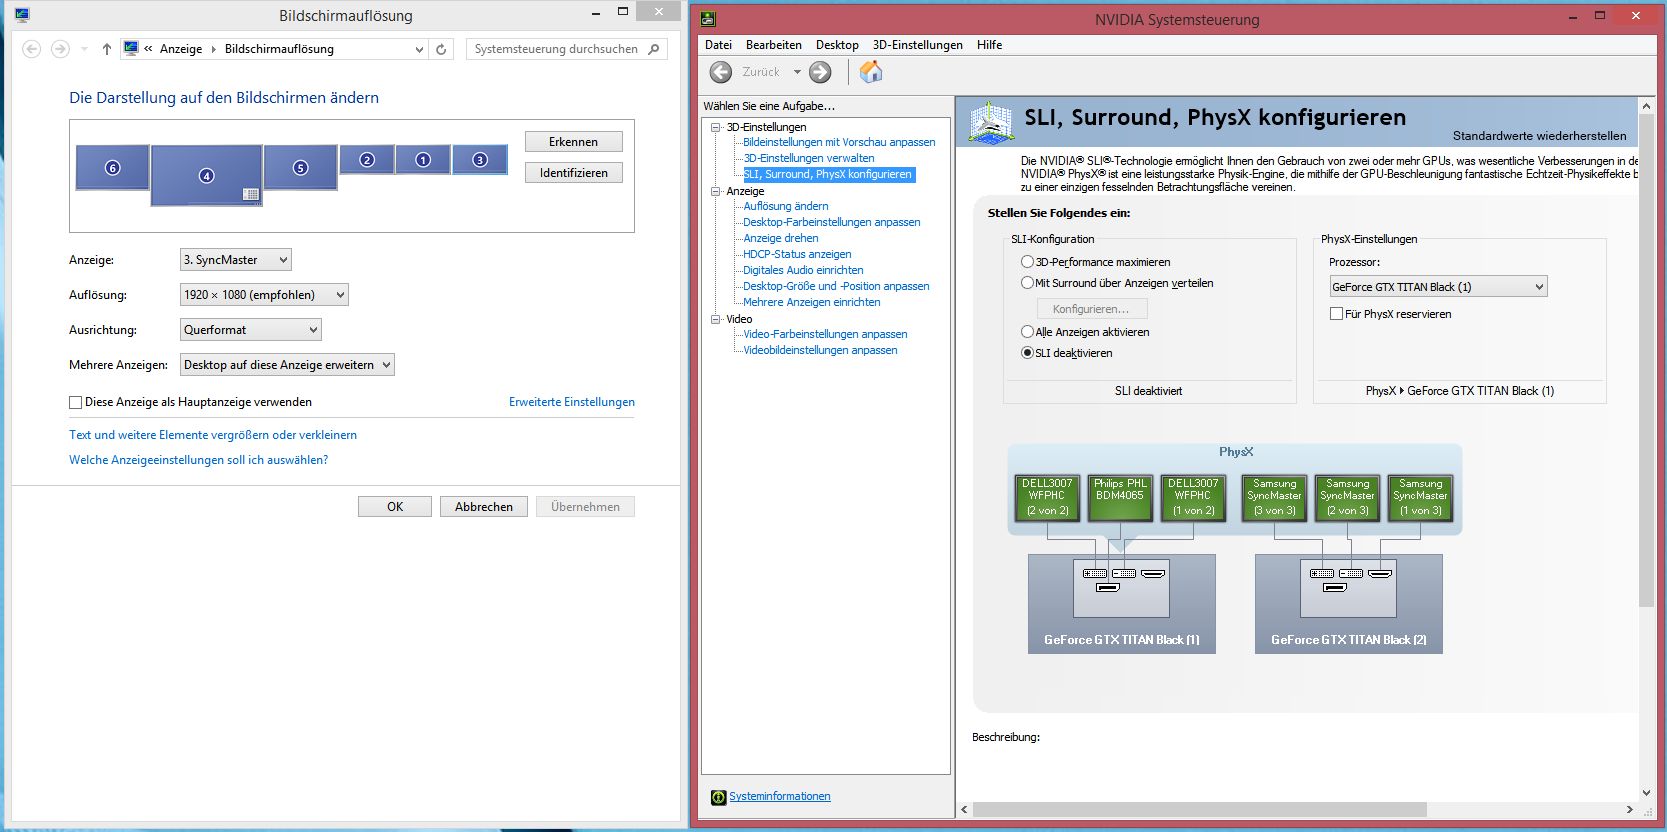Check Diese Anzeige als Hauptanzeige verwenden
The width and height of the screenshot is (1667, 832).
(x=75, y=402)
